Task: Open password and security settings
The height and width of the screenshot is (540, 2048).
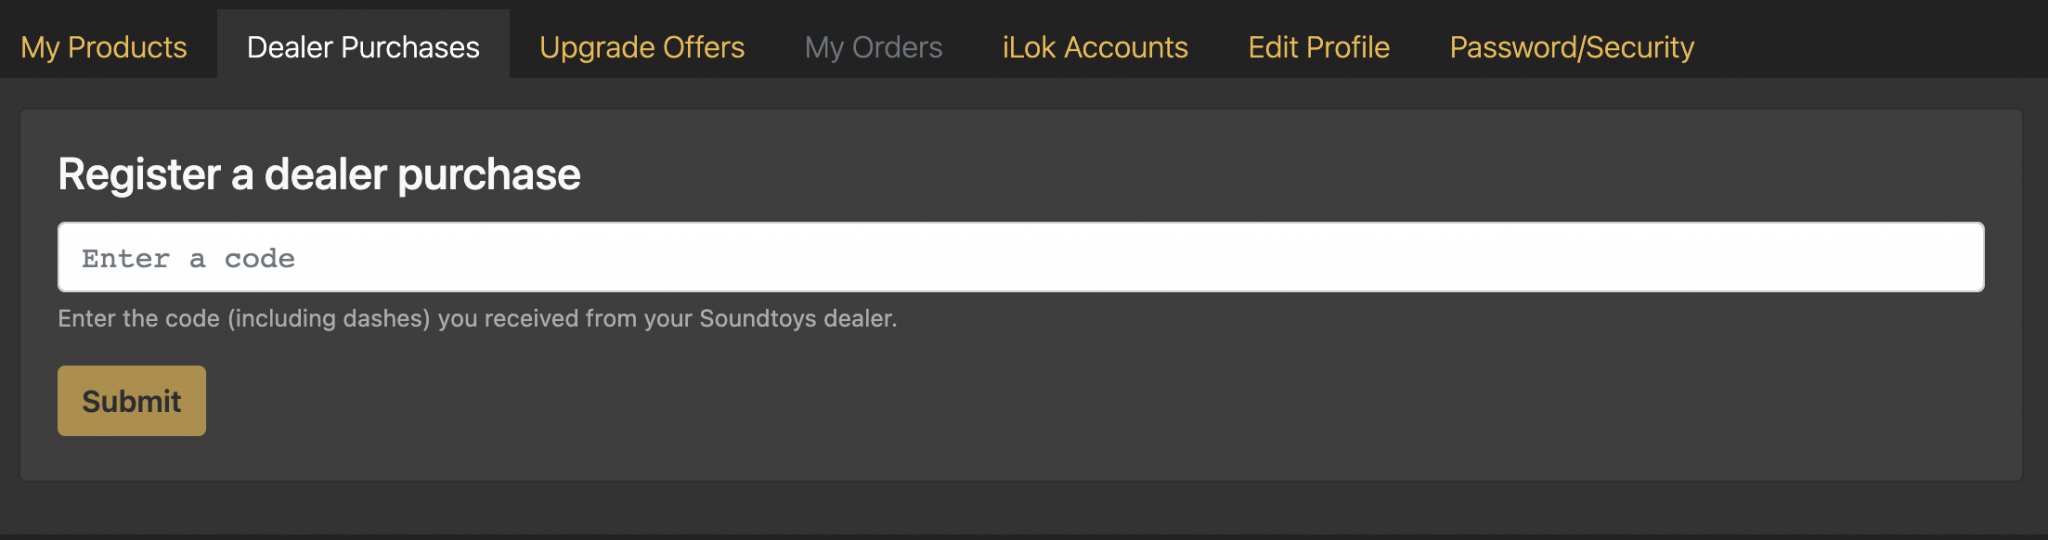Action: (x=1571, y=47)
